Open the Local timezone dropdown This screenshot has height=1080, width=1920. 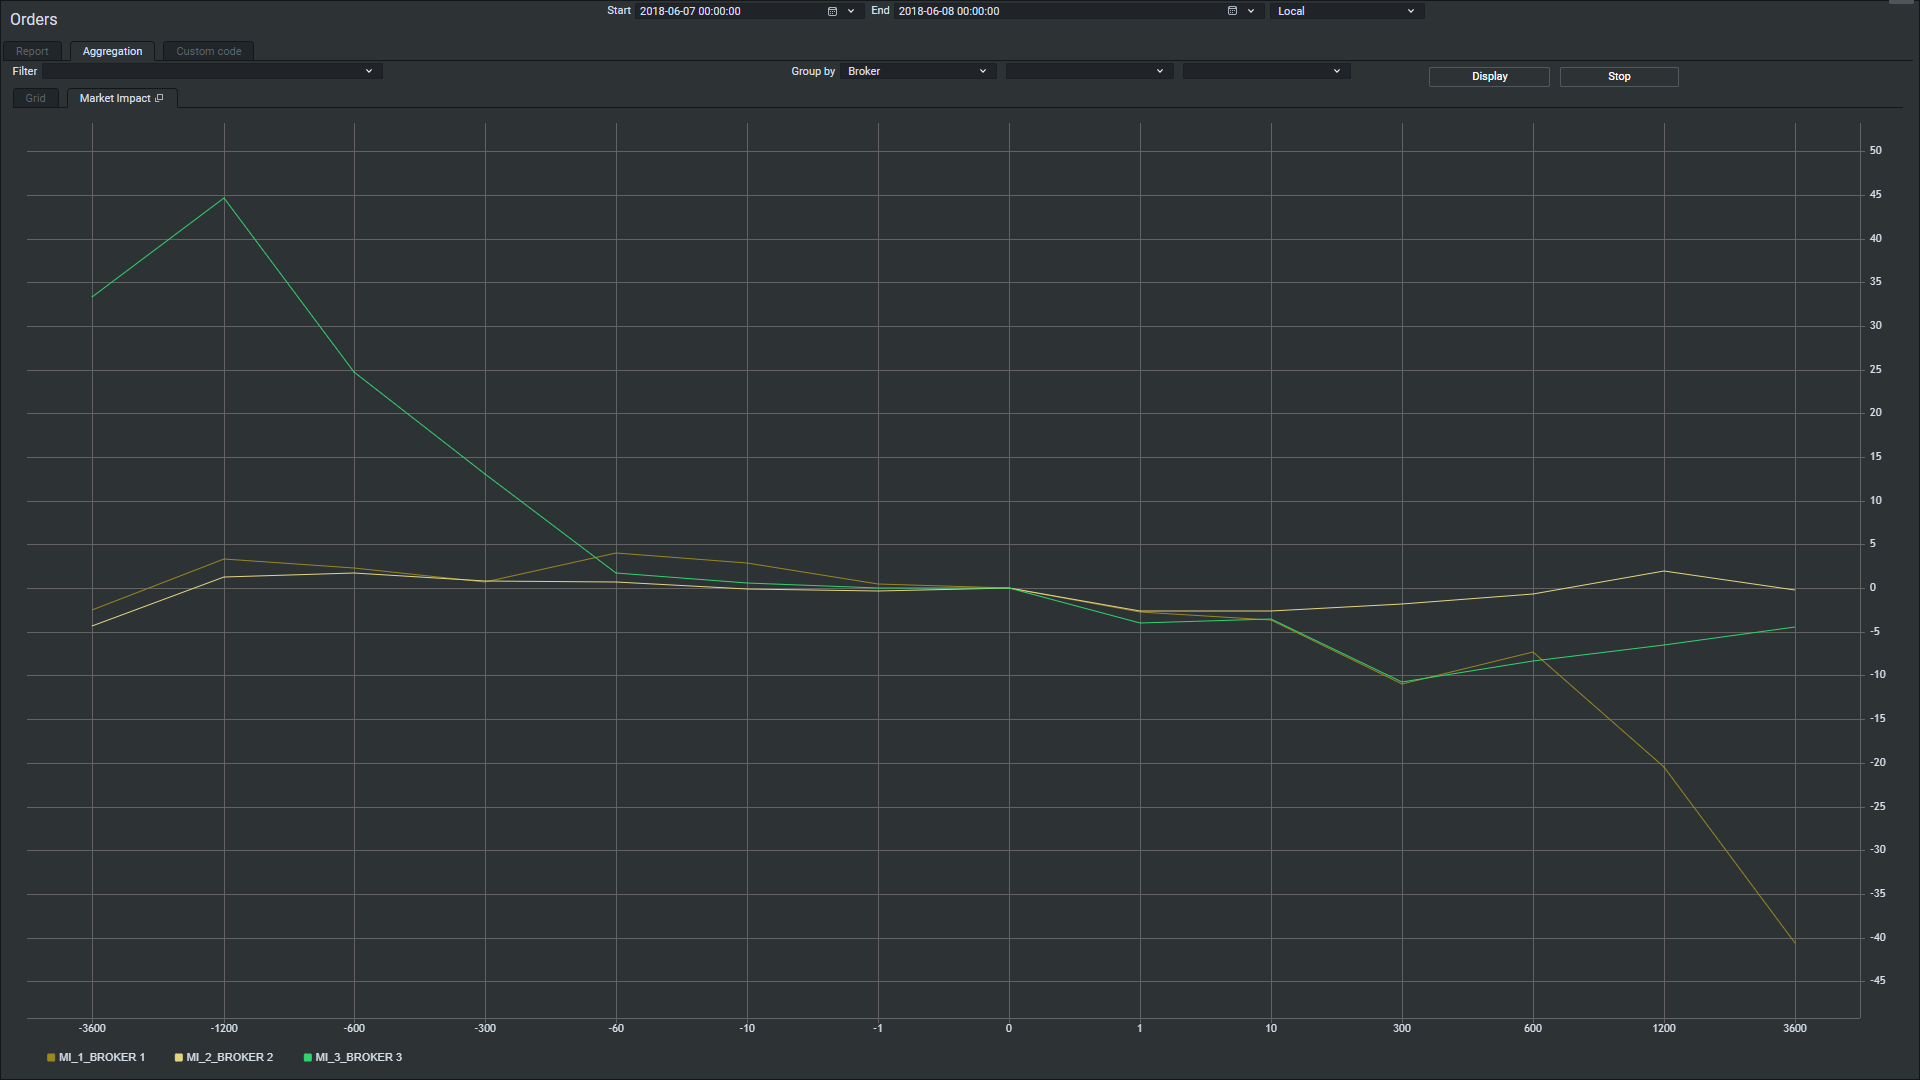pos(1346,11)
